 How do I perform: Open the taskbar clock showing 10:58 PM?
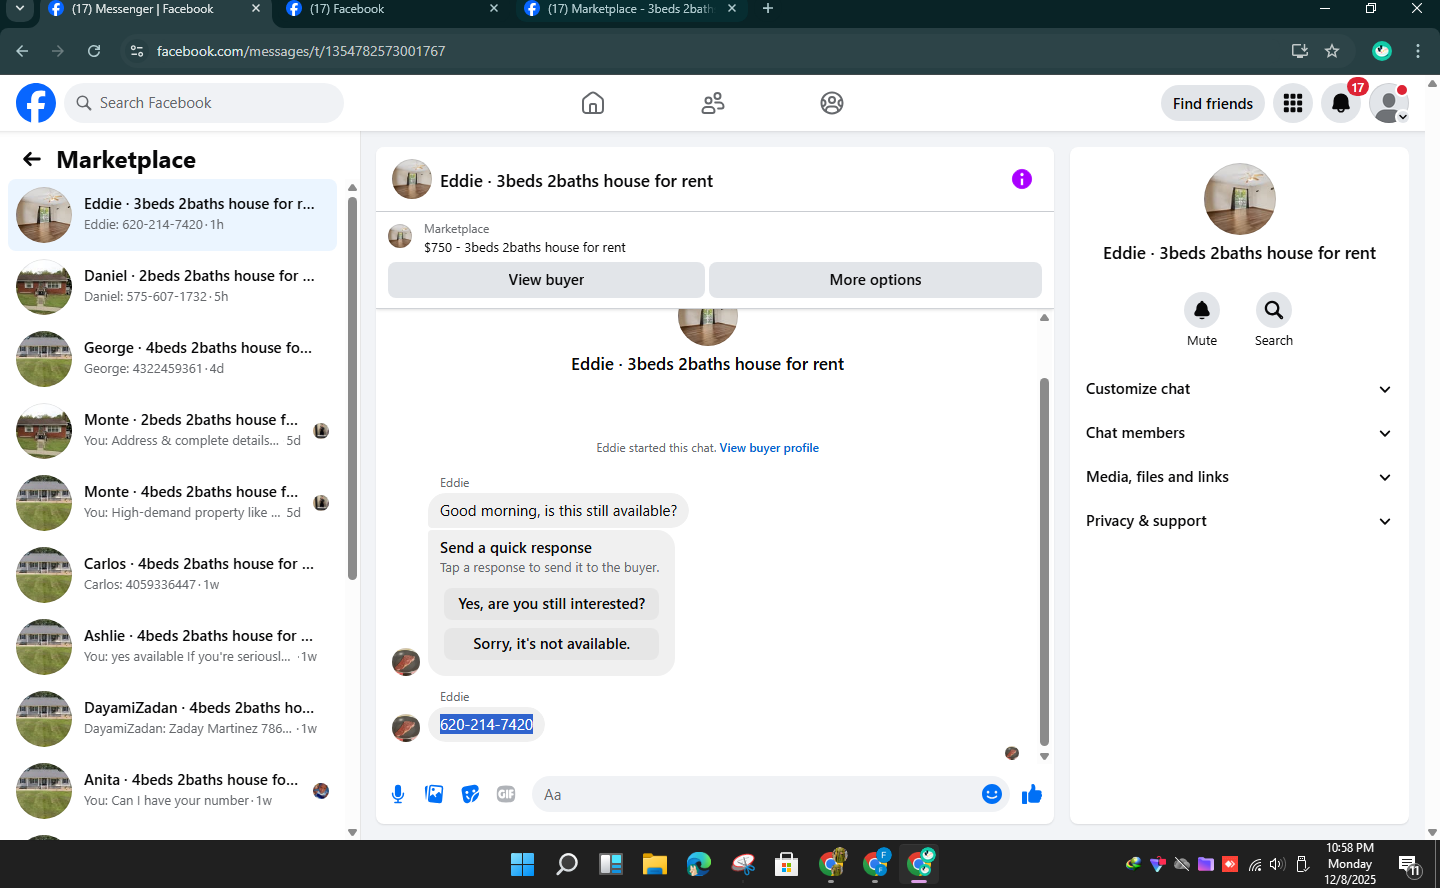1350,864
